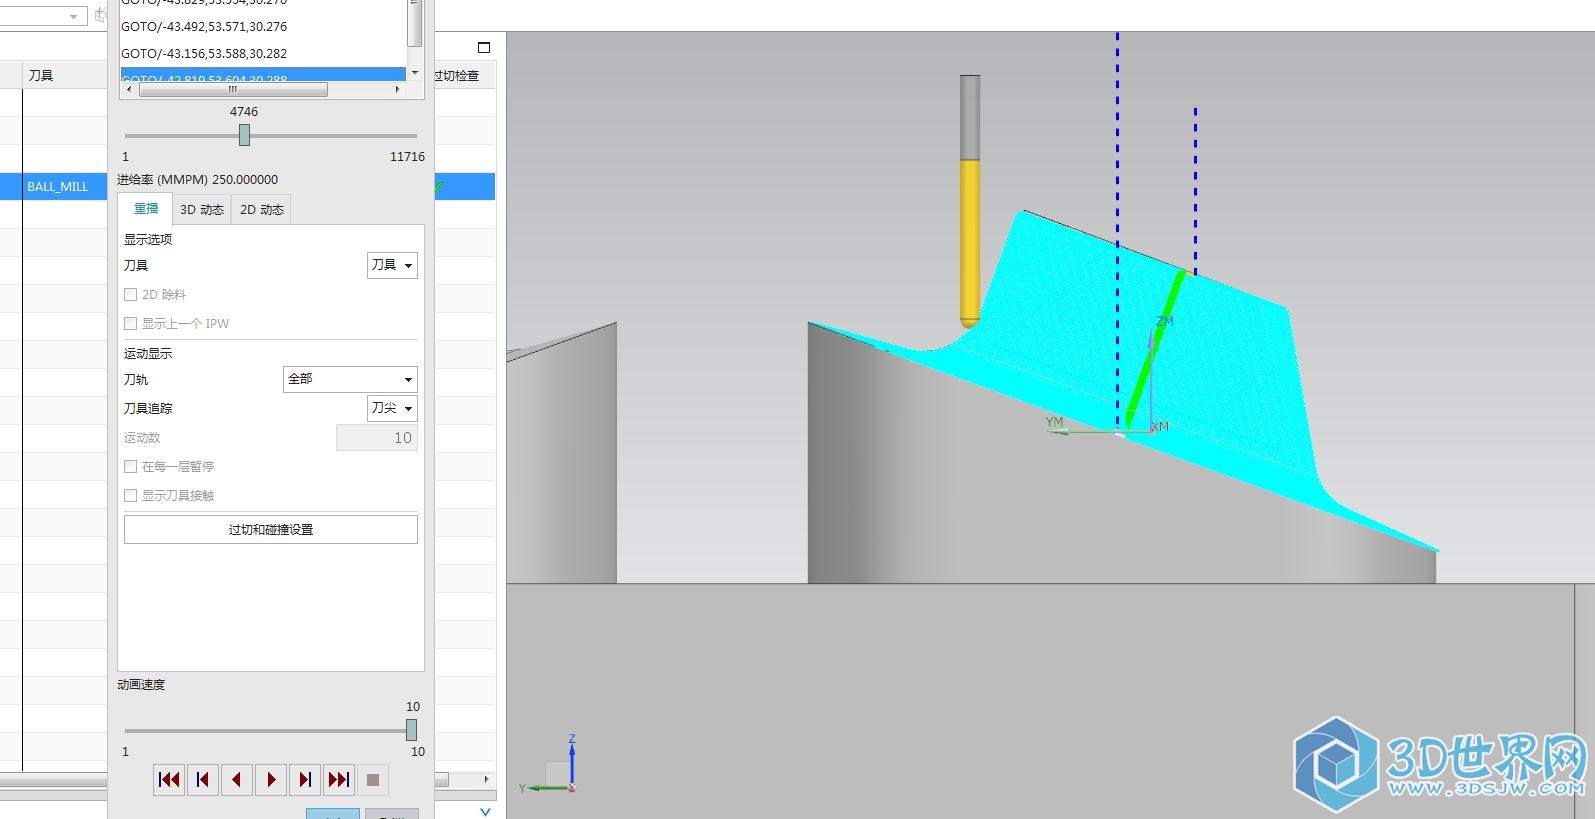The height and width of the screenshot is (819, 1595).
Task: Click the step forward playback icon
Action: point(305,780)
